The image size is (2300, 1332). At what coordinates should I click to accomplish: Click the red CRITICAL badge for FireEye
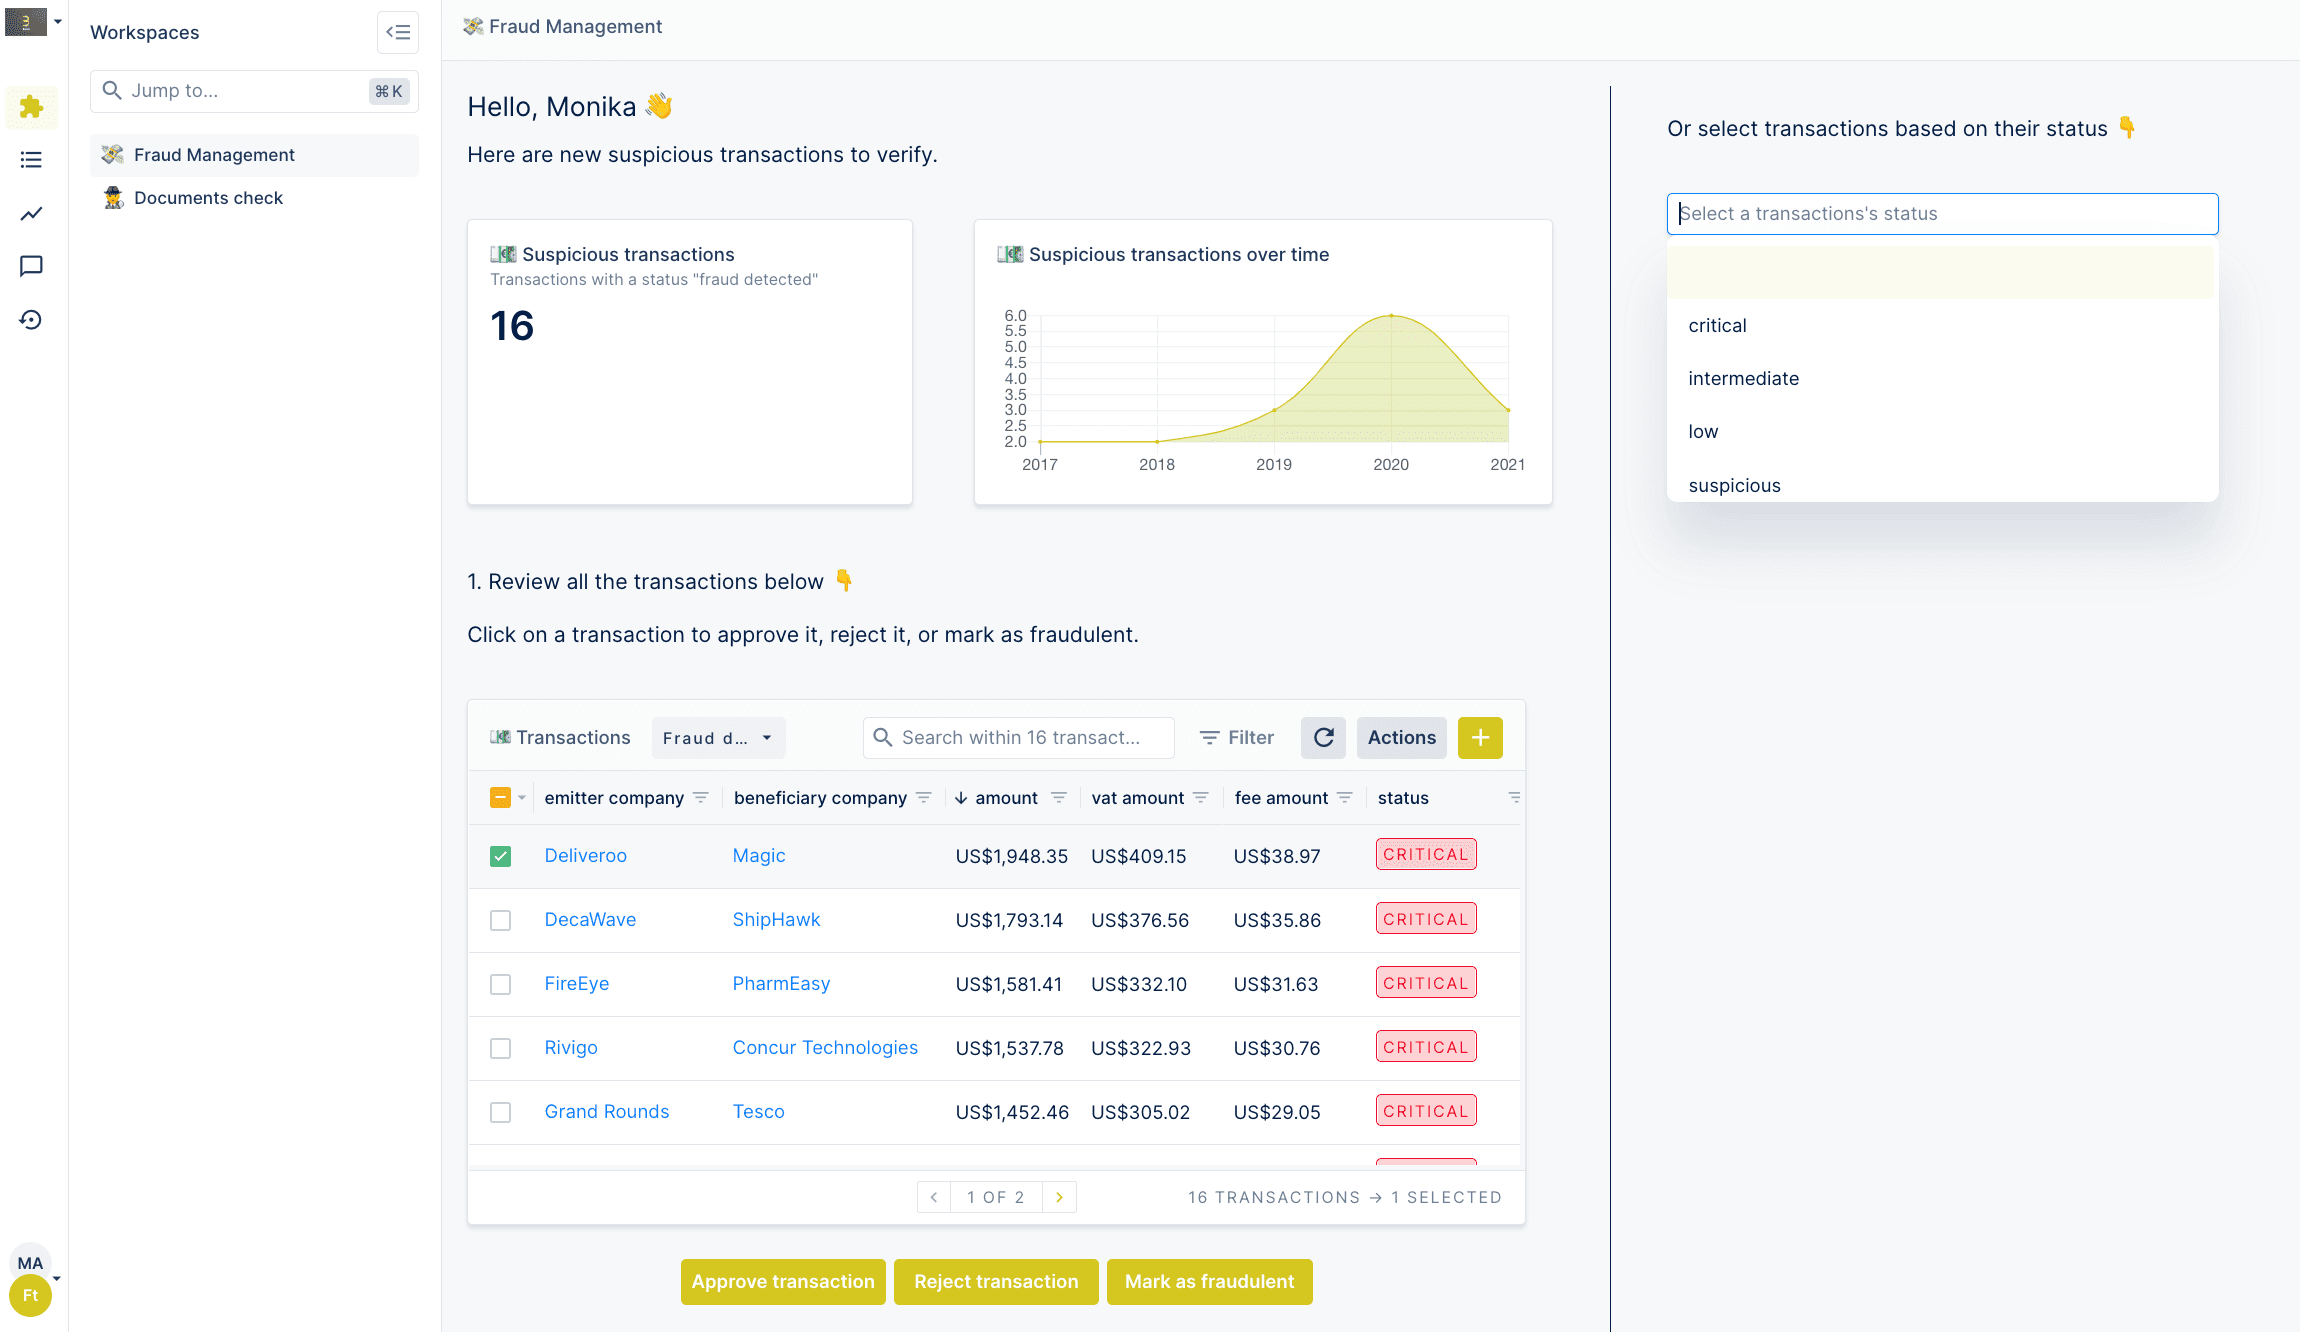[1425, 983]
